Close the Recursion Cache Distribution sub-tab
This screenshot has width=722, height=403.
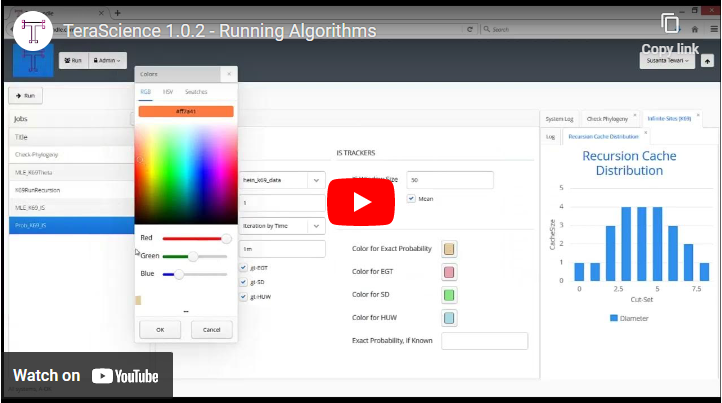point(645,133)
